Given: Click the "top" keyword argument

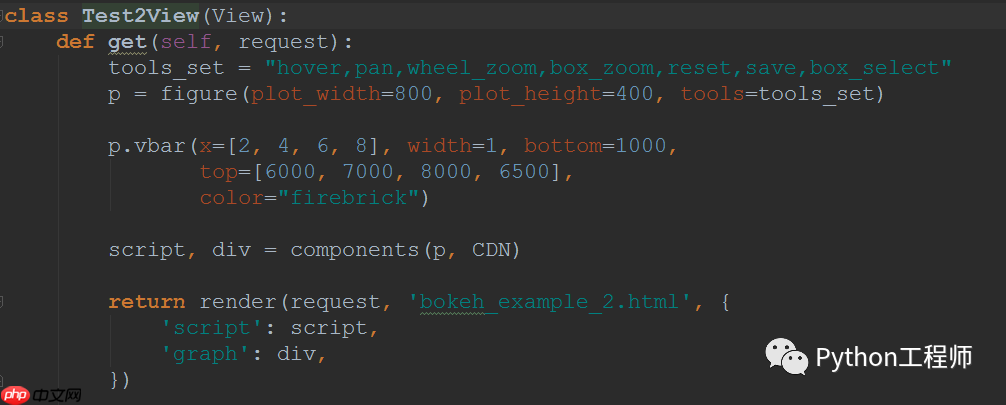Looking at the screenshot, I should point(218,173).
